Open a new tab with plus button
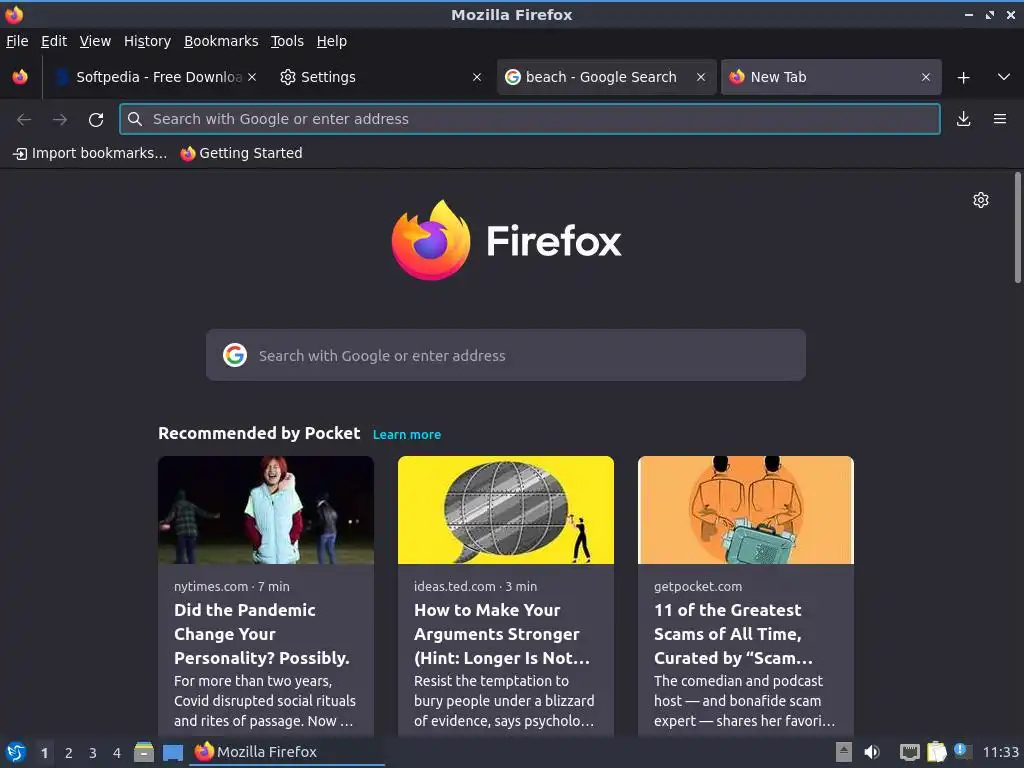 coord(963,78)
